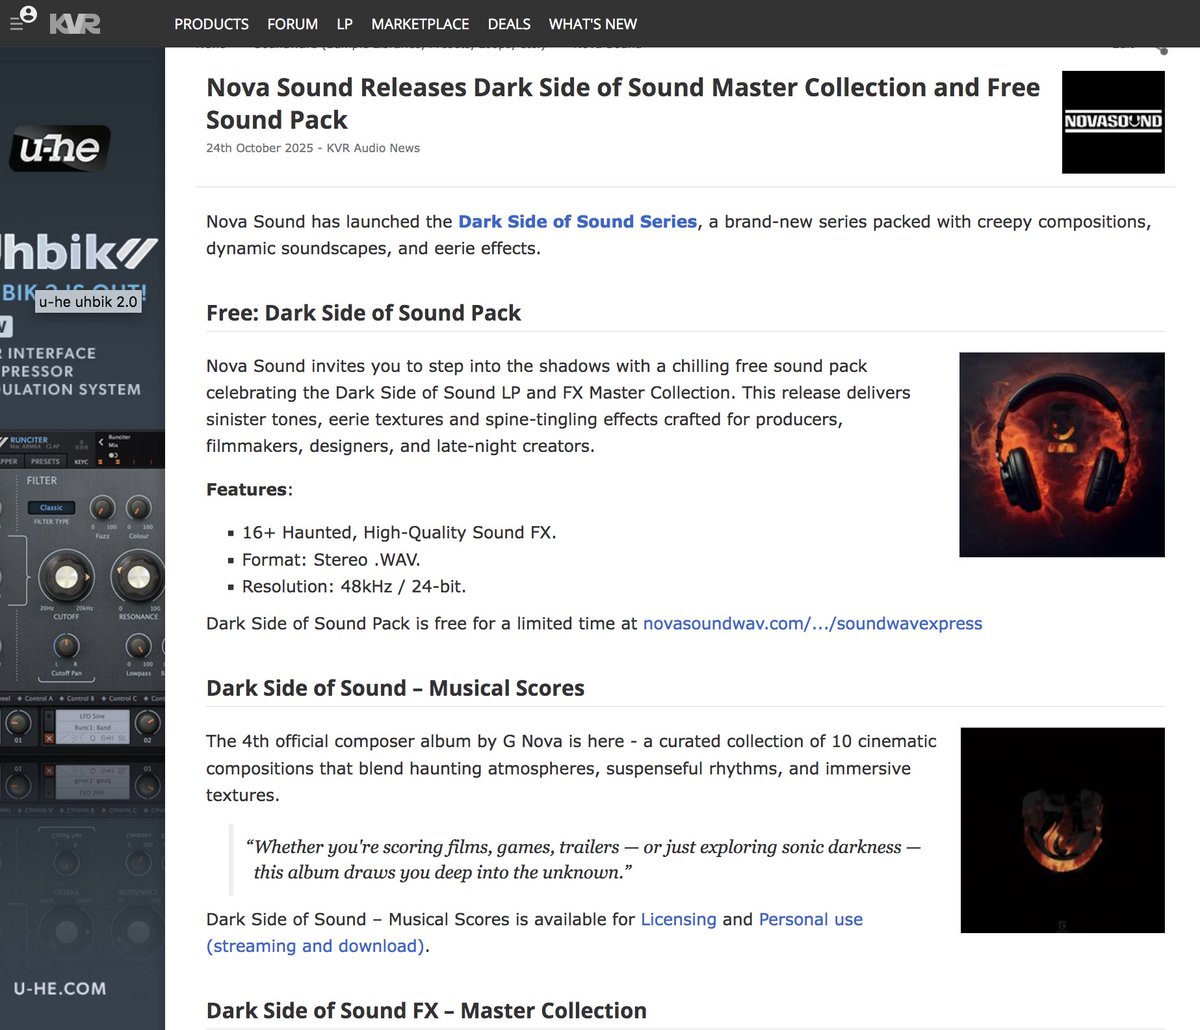Click the '24th October 2025 - KVR Audio News' byline
Screen dimensions: 1200x1030
point(313,148)
